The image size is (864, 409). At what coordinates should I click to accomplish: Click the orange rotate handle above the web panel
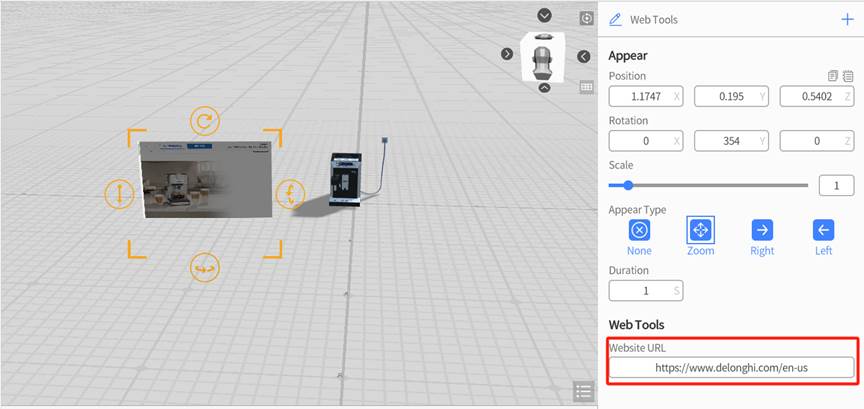click(205, 122)
